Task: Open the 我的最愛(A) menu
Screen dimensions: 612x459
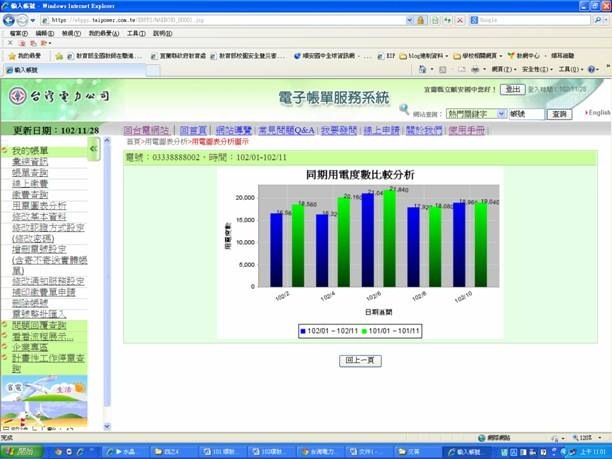Action: click(104, 34)
